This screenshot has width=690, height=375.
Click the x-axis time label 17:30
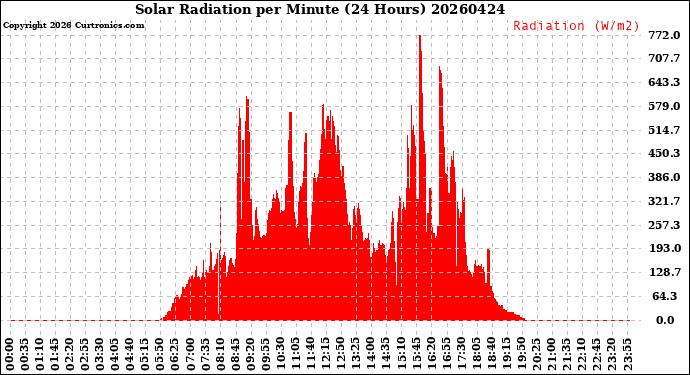point(462,355)
